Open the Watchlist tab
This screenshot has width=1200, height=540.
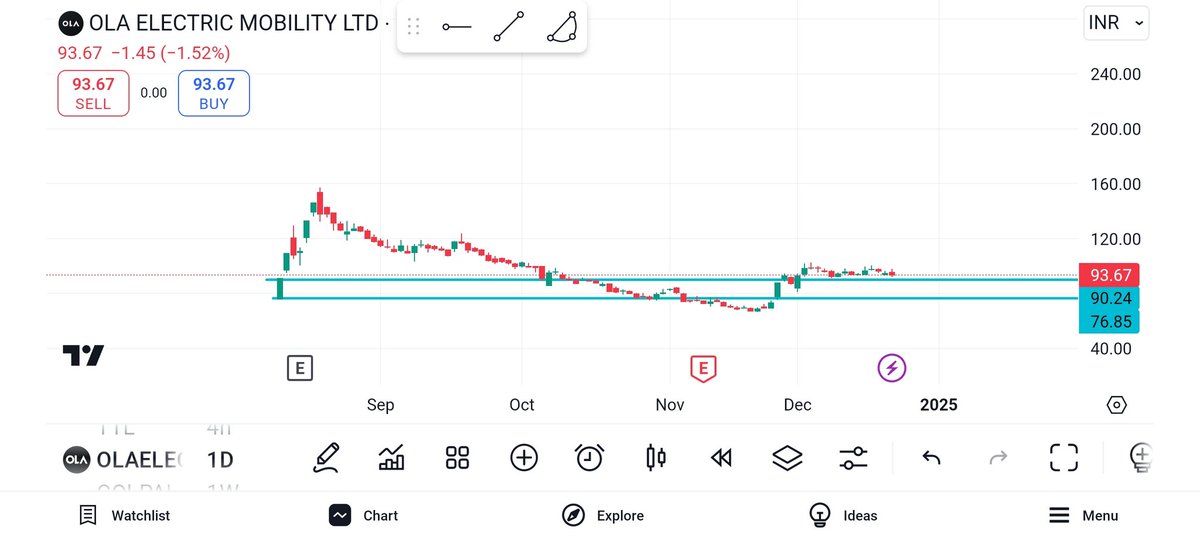point(125,516)
